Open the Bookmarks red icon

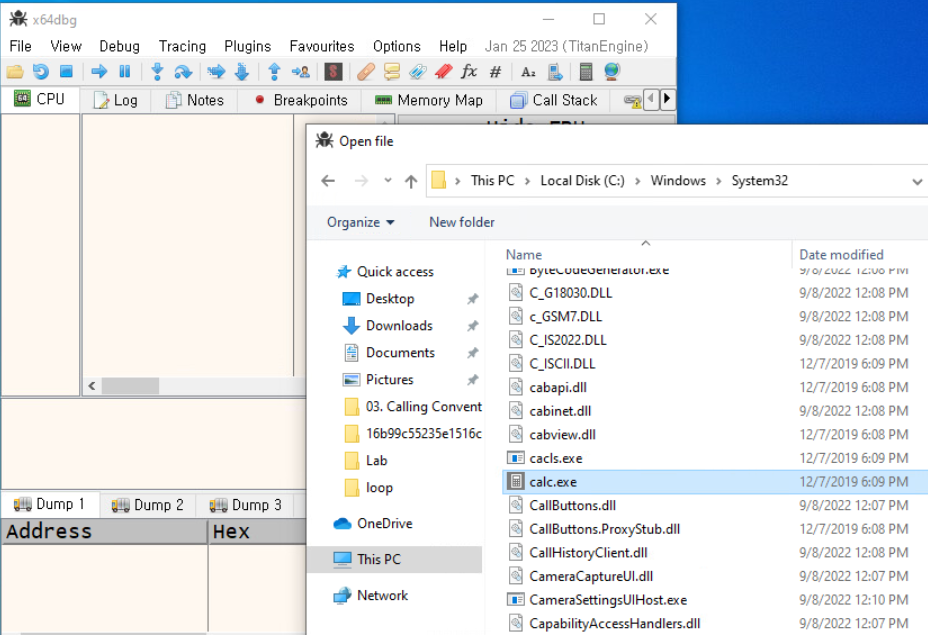click(x=443, y=72)
